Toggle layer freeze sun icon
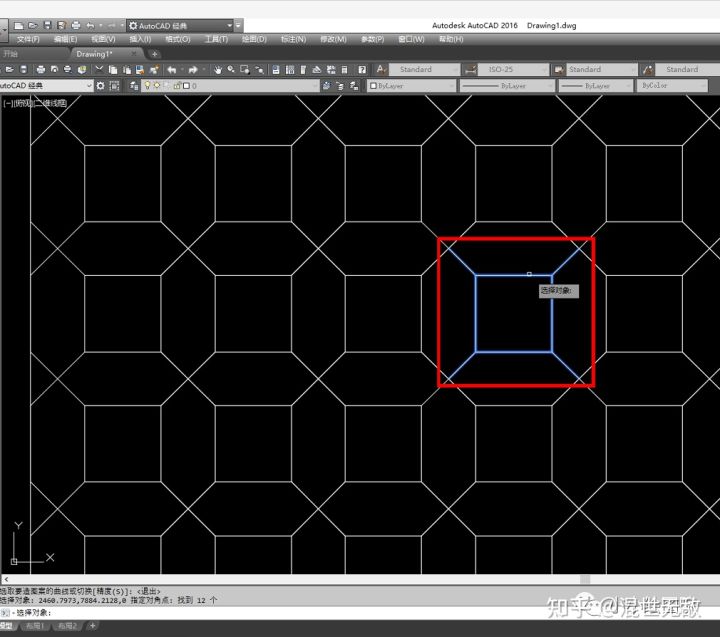720x637 pixels. (157, 86)
